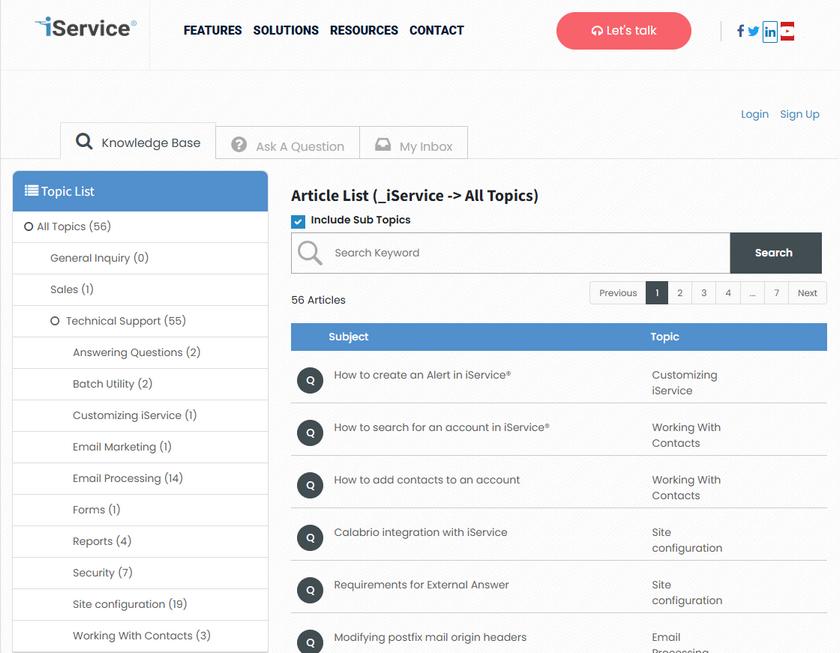Click Q icon beside search for account article

click(310, 433)
